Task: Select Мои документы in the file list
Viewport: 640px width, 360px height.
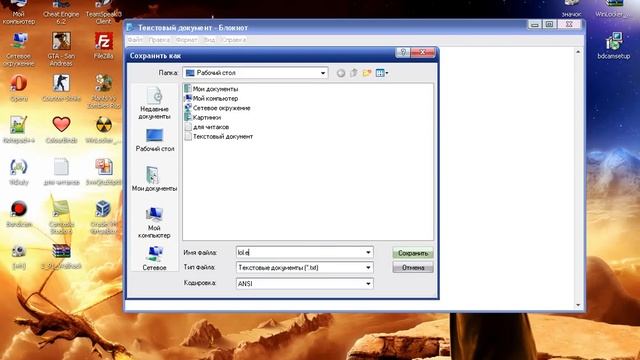Action: coord(211,89)
